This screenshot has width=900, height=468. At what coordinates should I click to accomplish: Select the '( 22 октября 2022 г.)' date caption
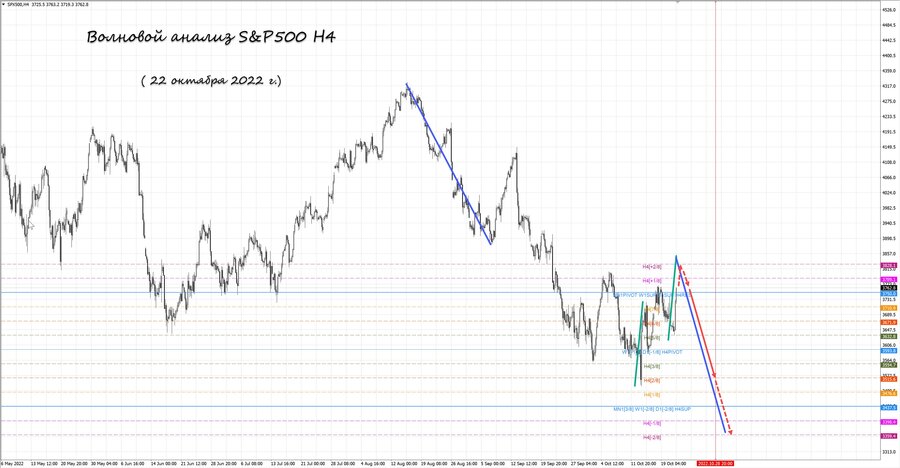[211, 80]
